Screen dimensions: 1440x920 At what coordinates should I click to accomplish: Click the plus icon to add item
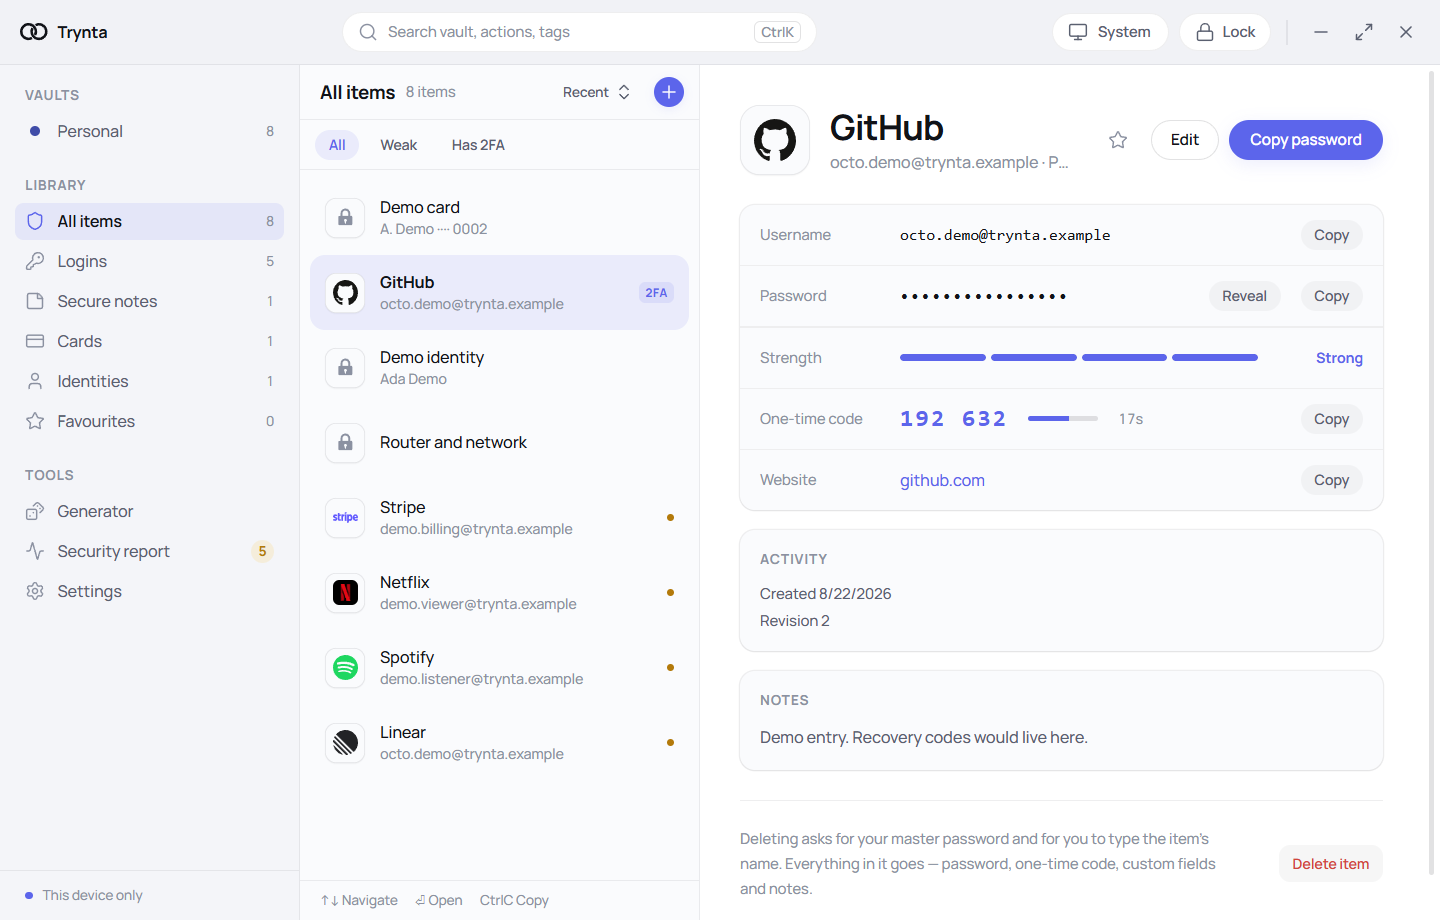pyautogui.click(x=669, y=92)
